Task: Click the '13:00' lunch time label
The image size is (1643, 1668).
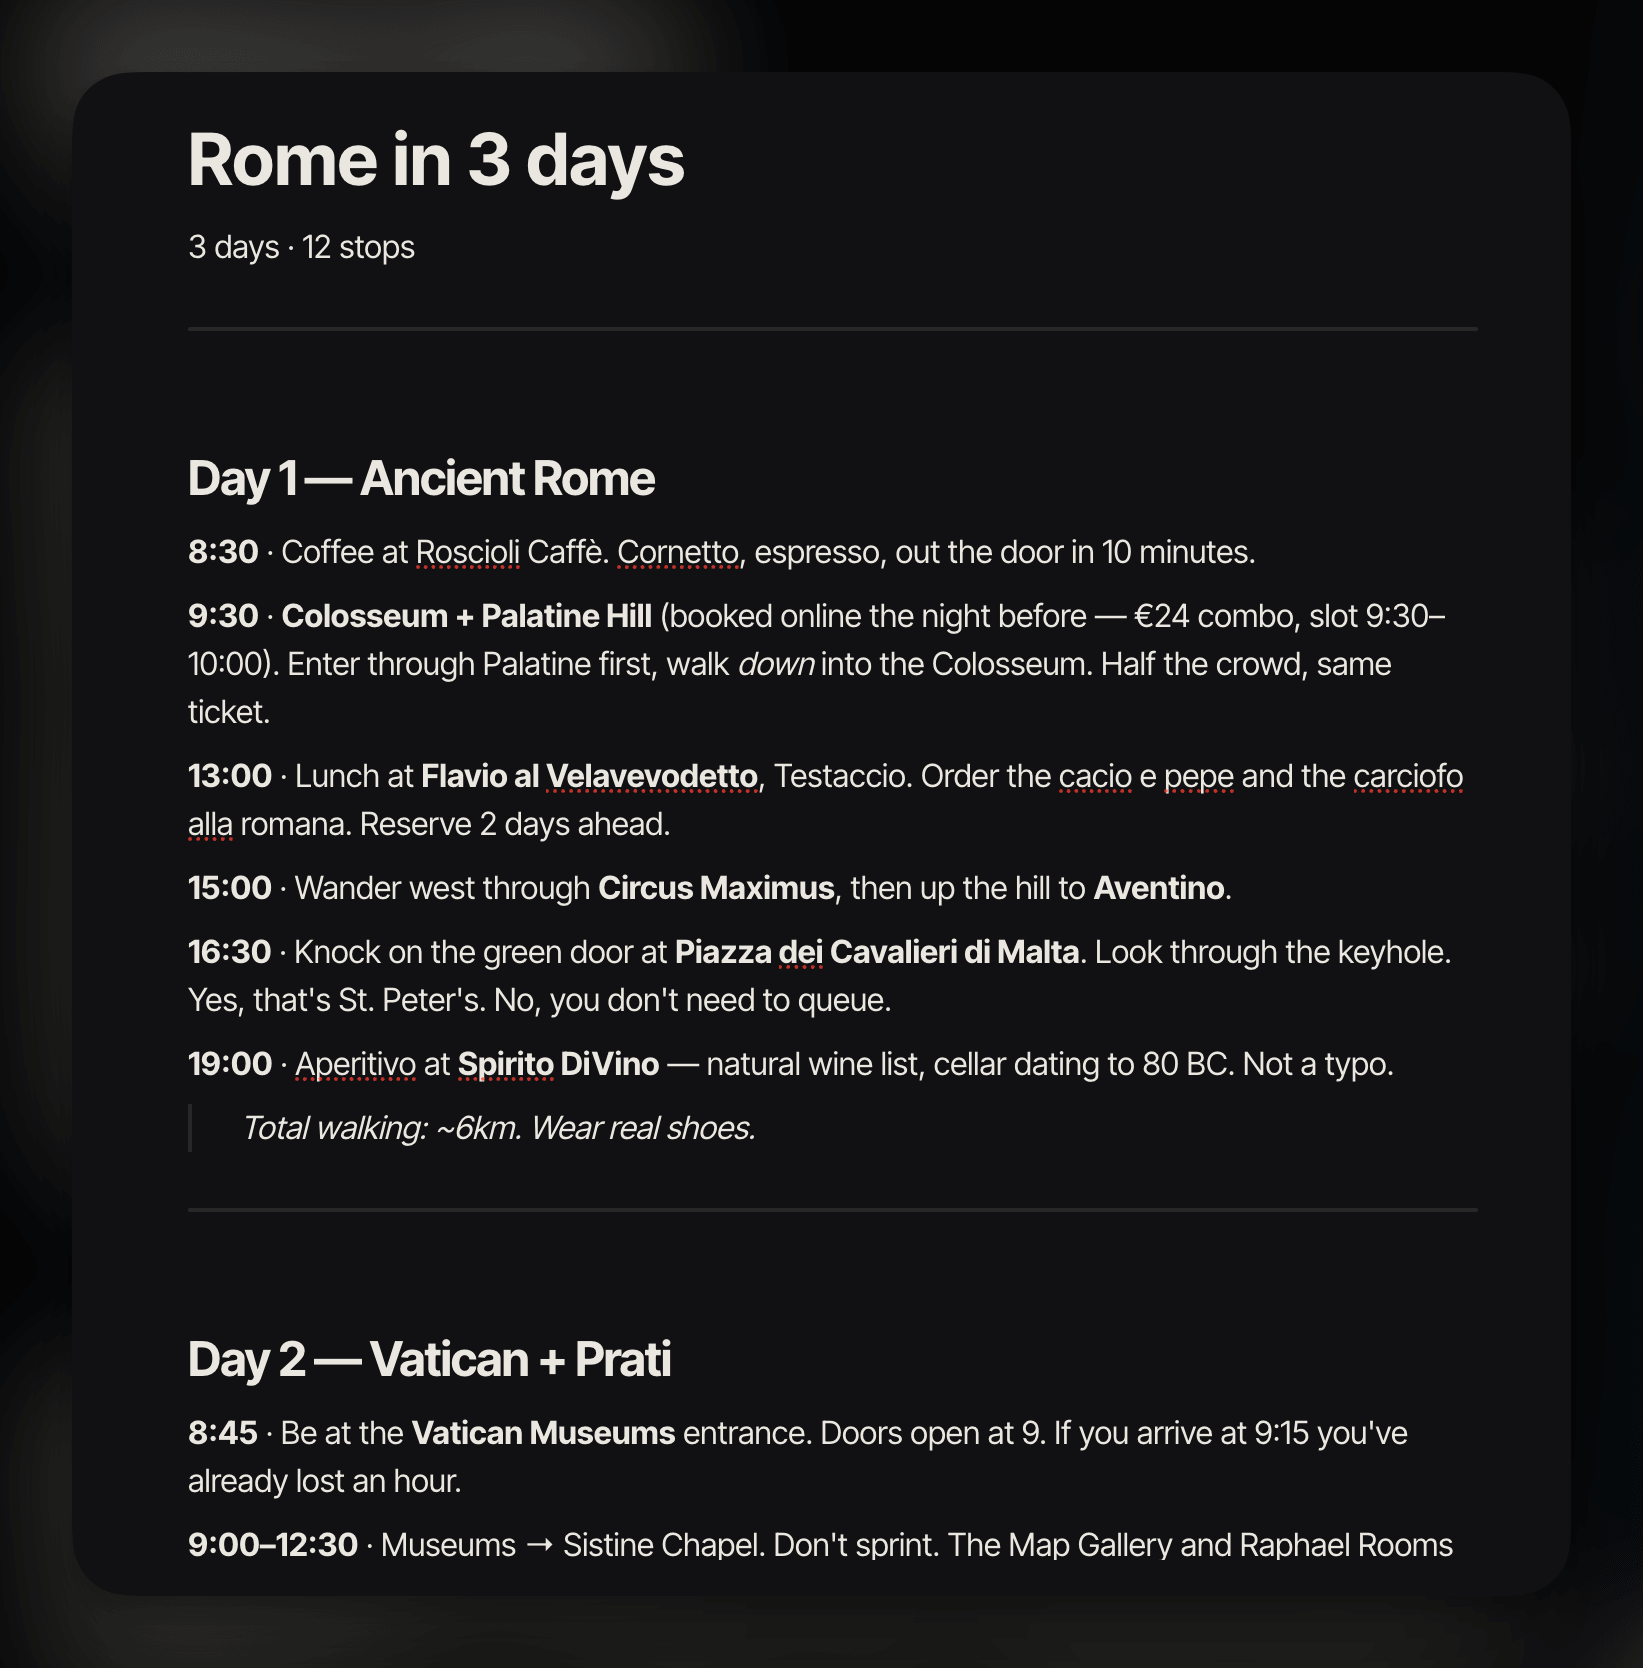Action: coord(230,776)
